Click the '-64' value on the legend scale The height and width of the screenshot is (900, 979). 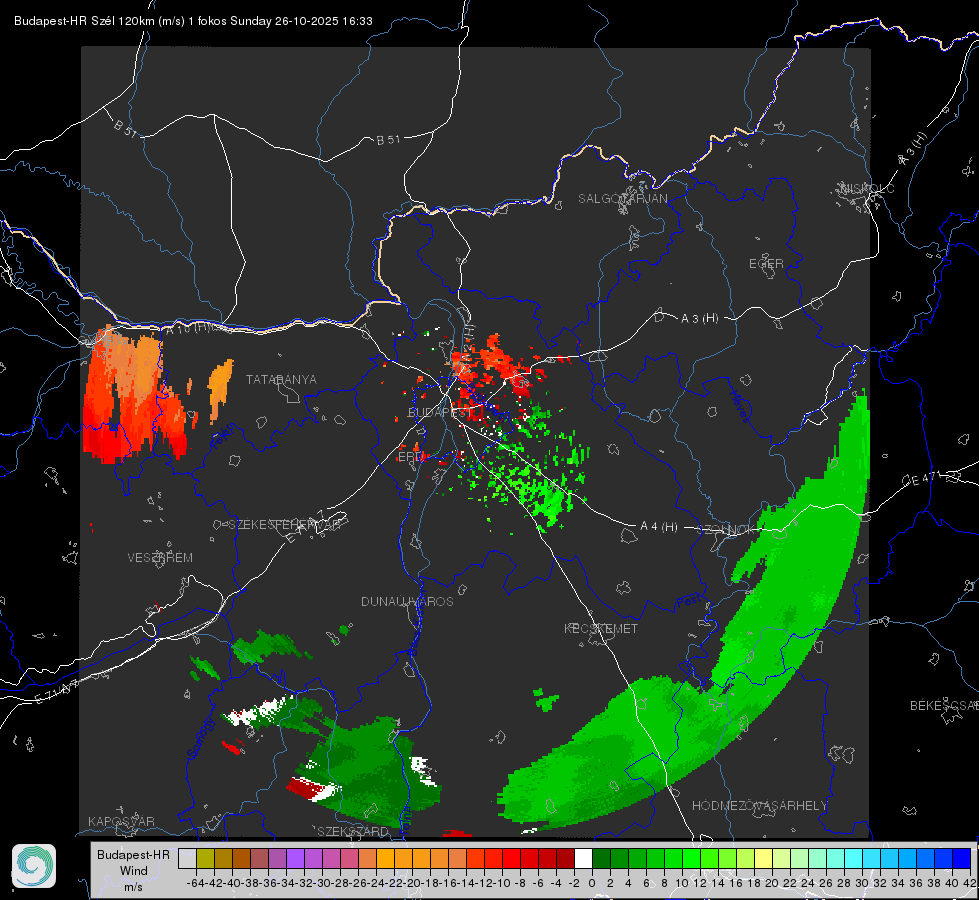pos(196,883)
